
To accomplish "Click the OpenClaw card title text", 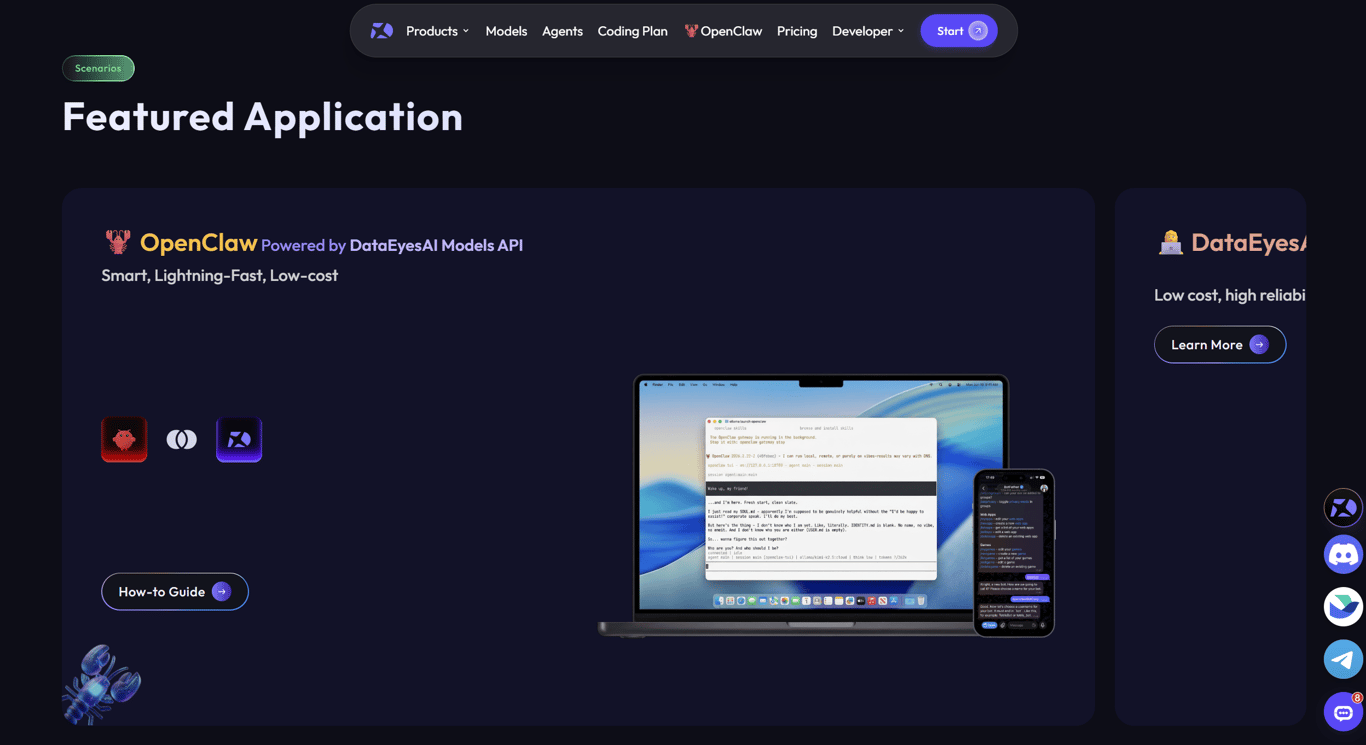I will click(x=198, y=242).
